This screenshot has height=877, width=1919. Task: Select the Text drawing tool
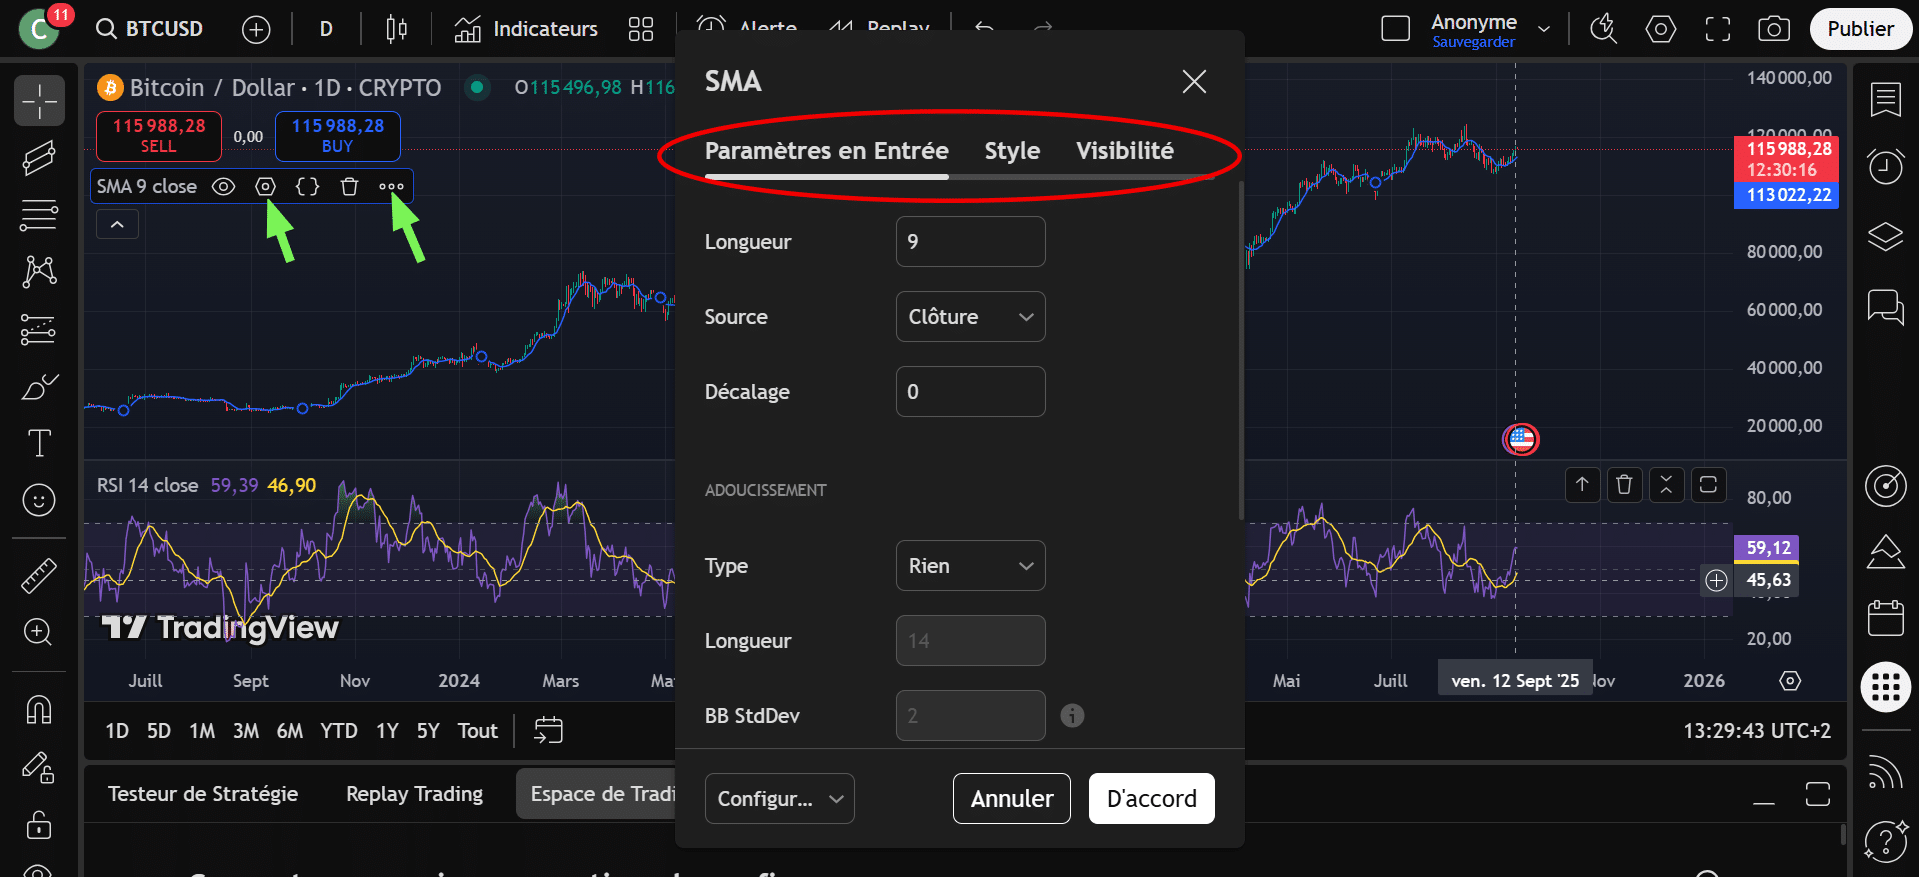coord(39,443)
